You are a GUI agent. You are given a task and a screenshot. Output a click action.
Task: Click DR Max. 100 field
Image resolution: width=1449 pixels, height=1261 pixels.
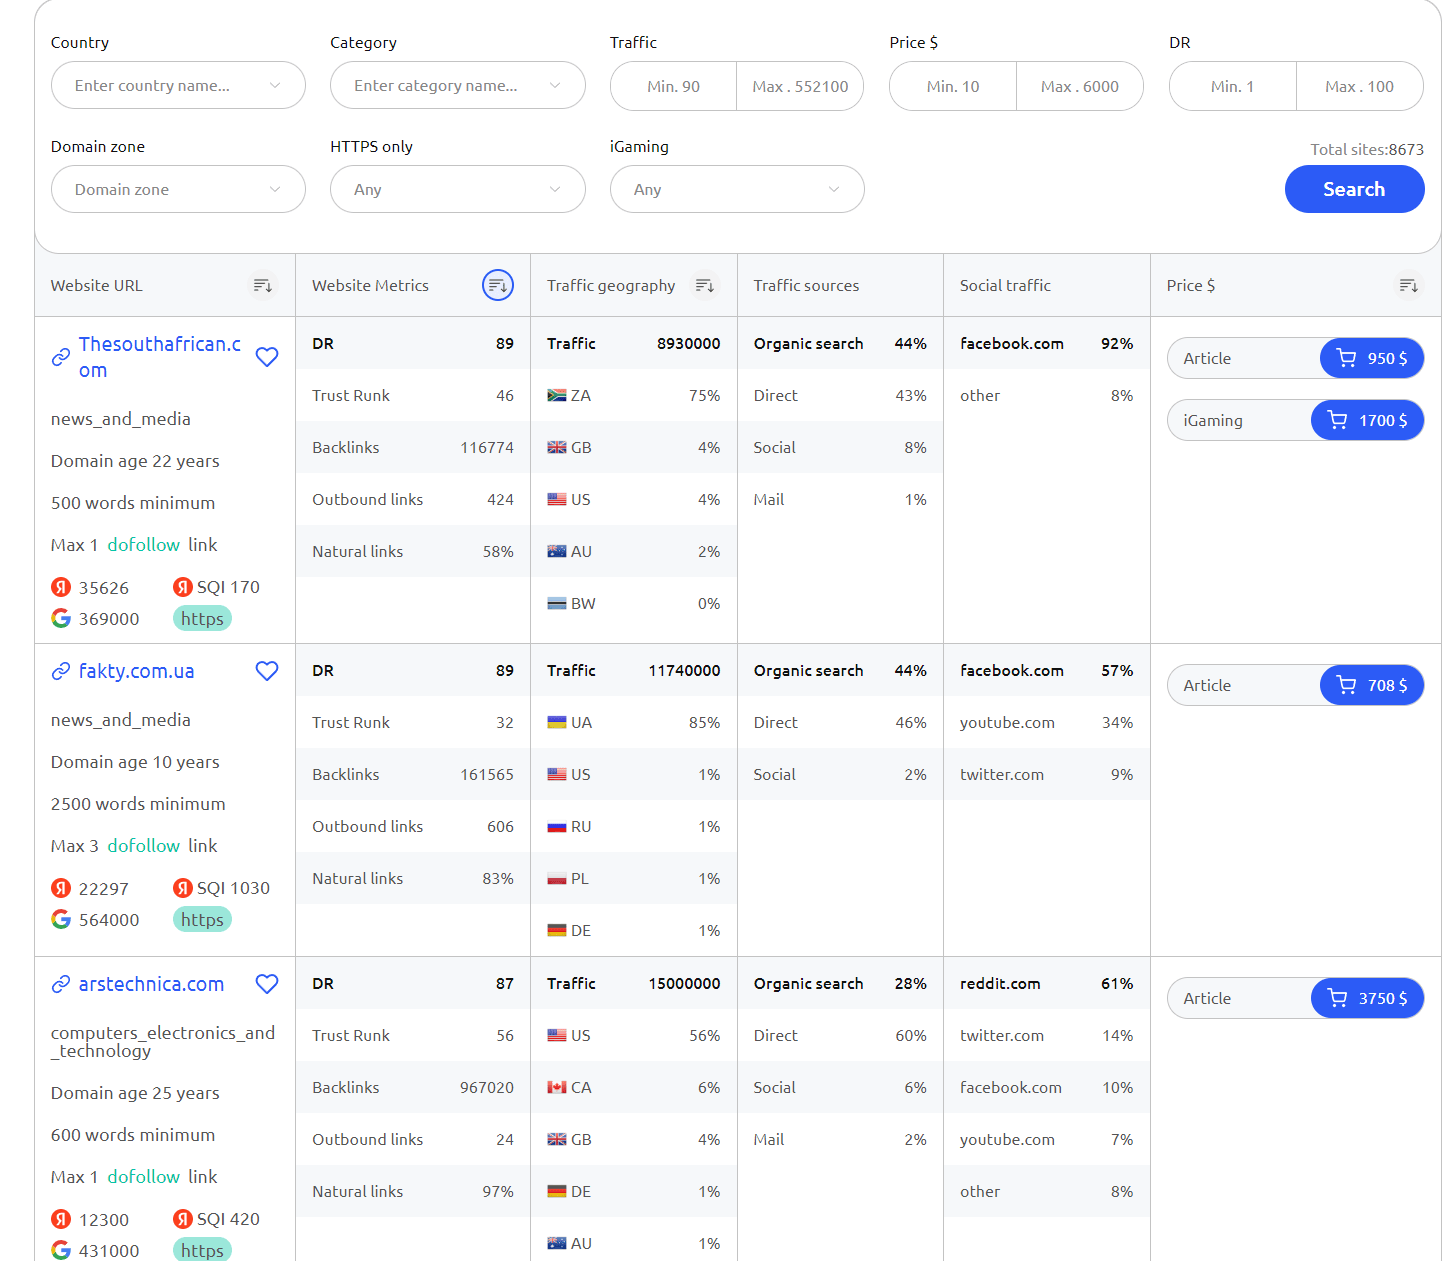(1360, 86)
